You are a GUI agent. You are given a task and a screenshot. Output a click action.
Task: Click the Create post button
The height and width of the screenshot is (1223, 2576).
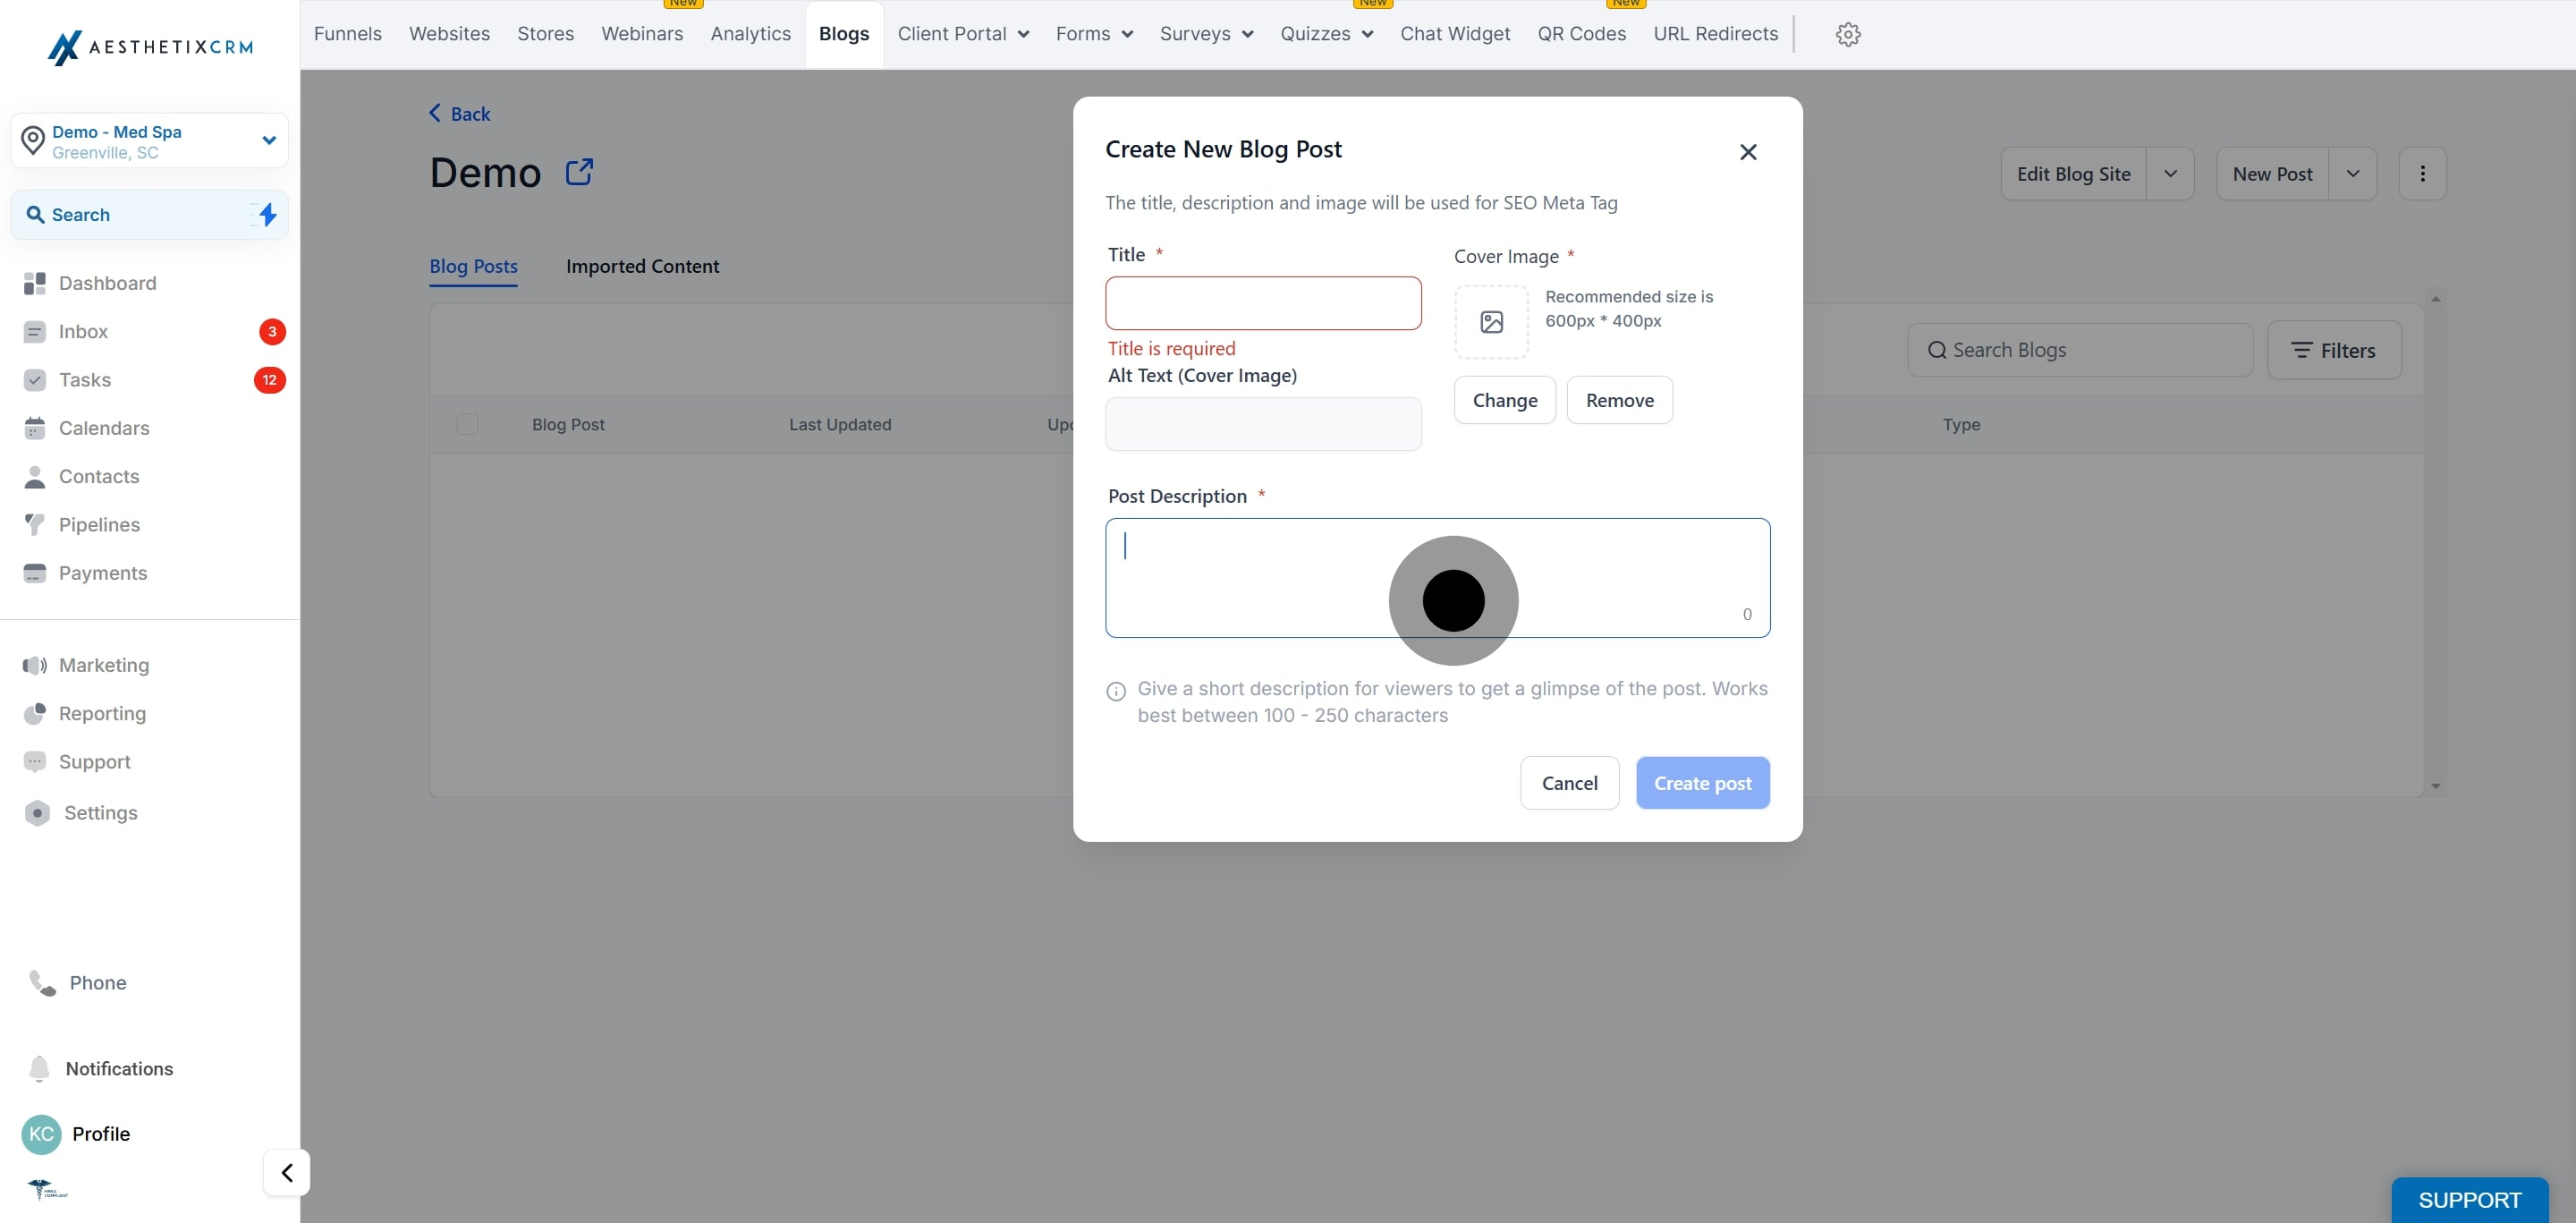[1701, 783]
